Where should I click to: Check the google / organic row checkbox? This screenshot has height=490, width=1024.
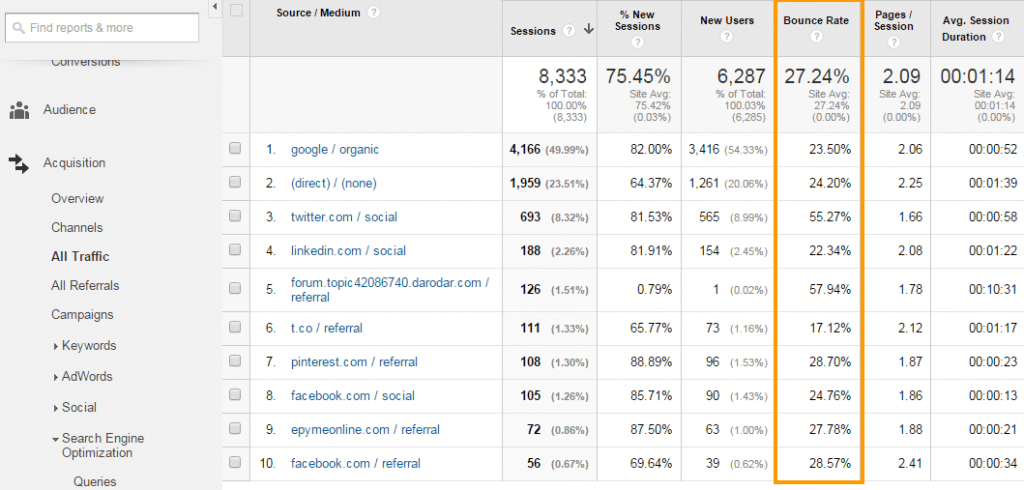point(235,149)
